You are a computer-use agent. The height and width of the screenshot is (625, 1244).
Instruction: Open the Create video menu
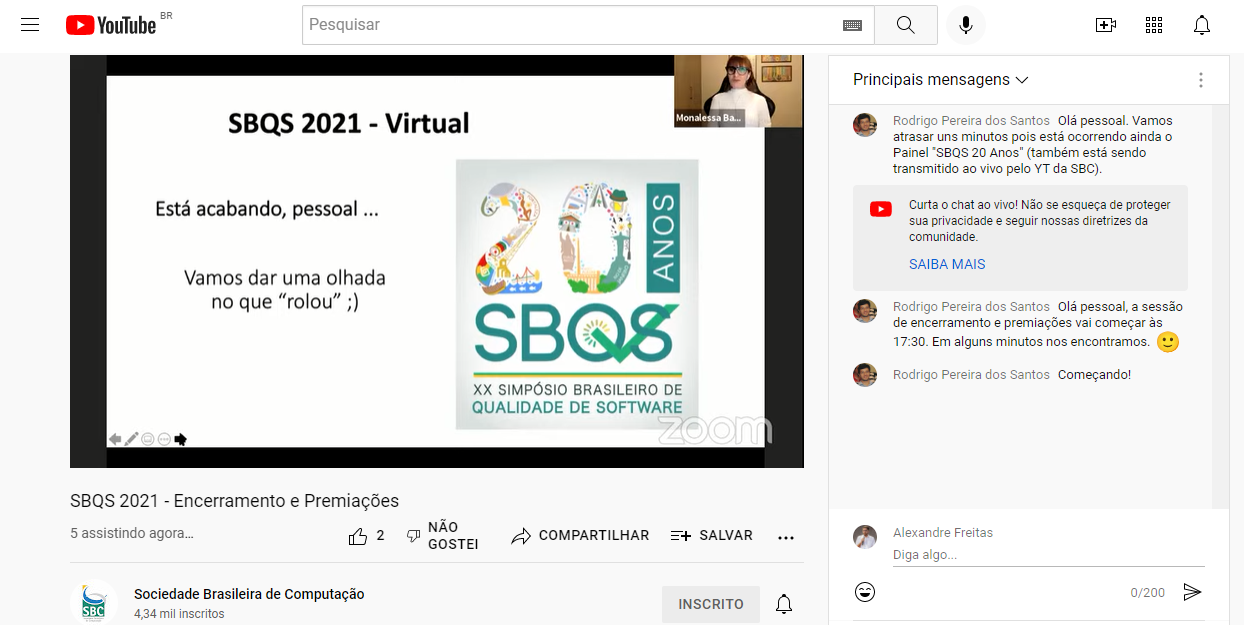click(1105, 25)
